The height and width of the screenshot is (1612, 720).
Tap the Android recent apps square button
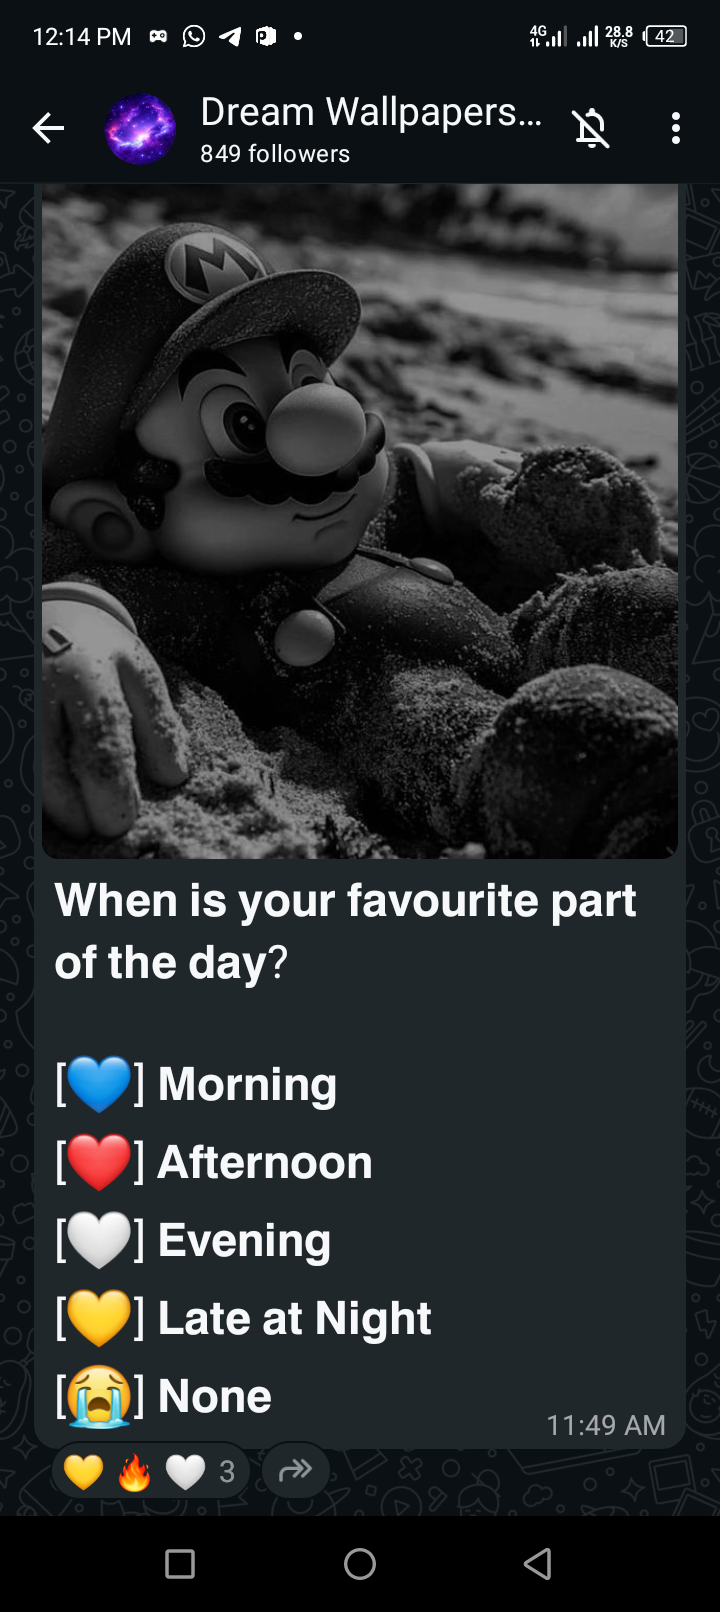pos(180,1563)
